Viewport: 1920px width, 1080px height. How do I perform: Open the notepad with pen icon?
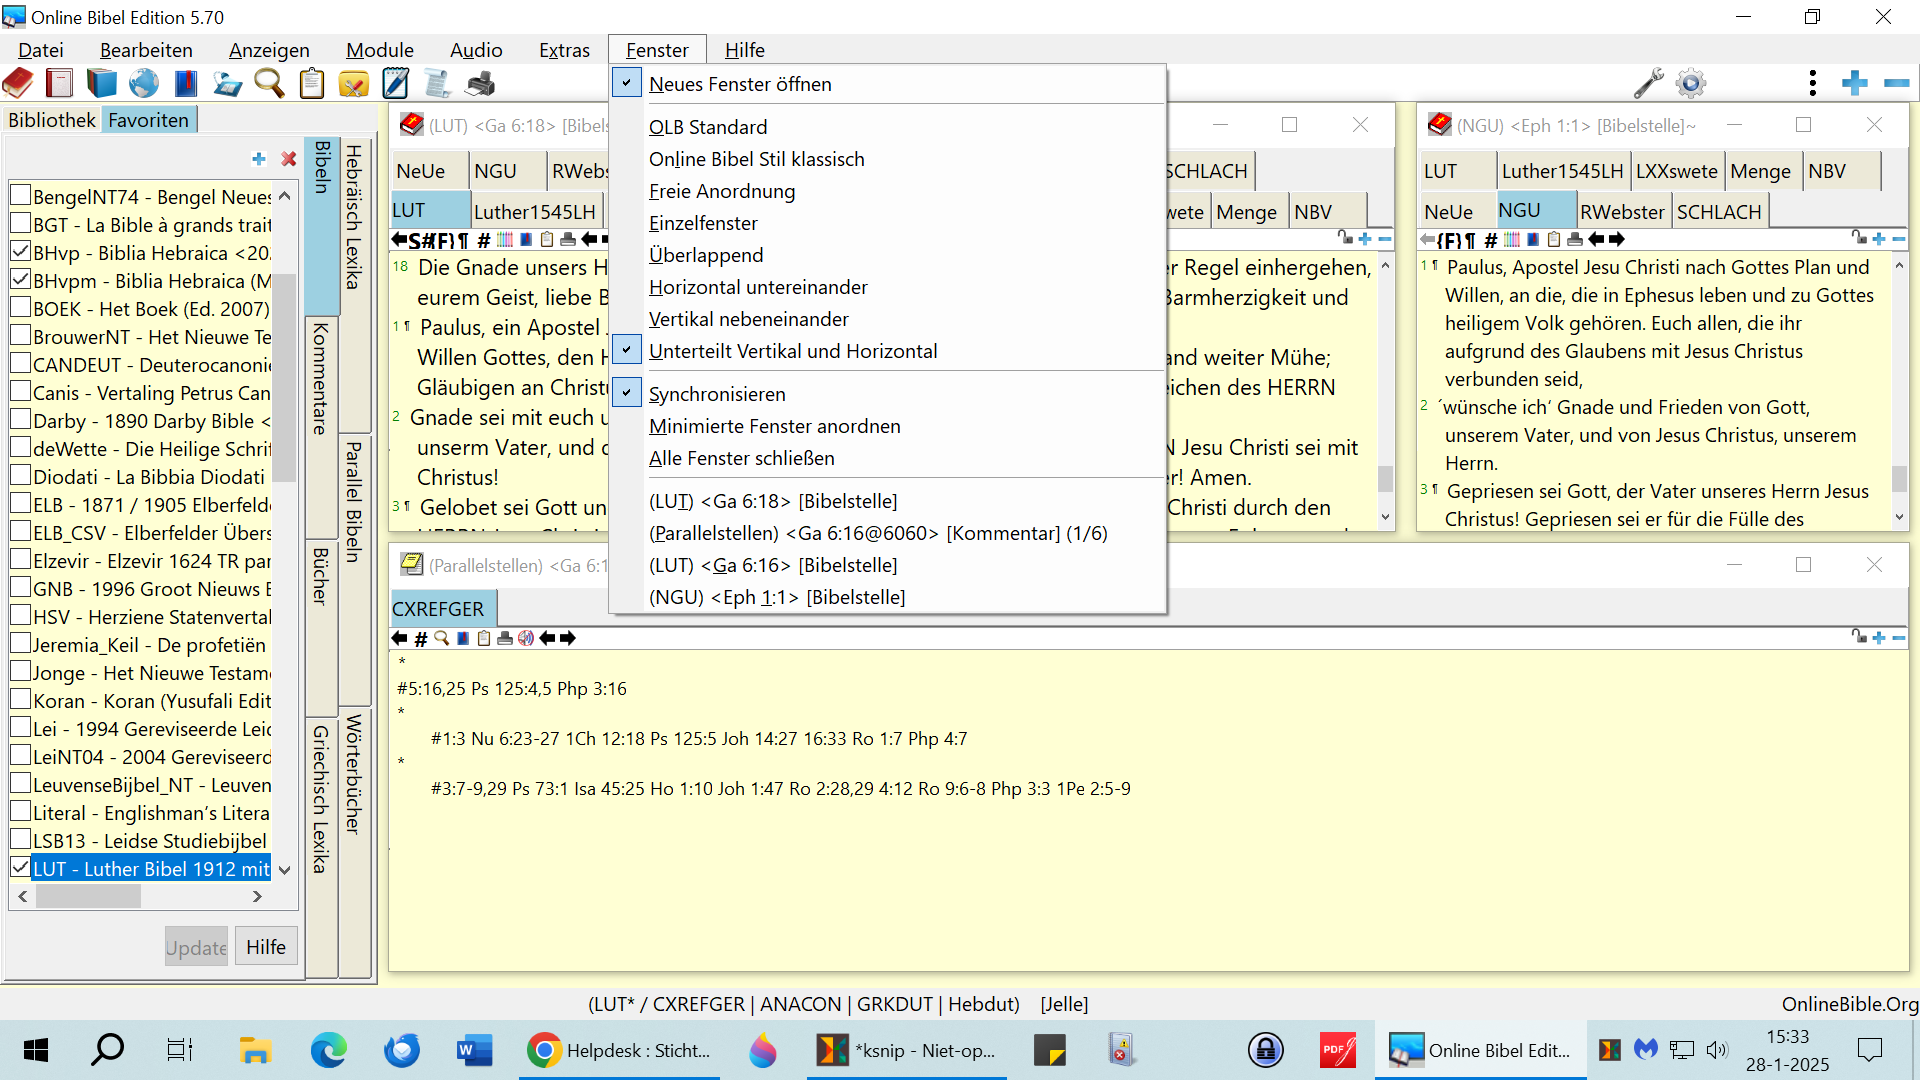396,84
